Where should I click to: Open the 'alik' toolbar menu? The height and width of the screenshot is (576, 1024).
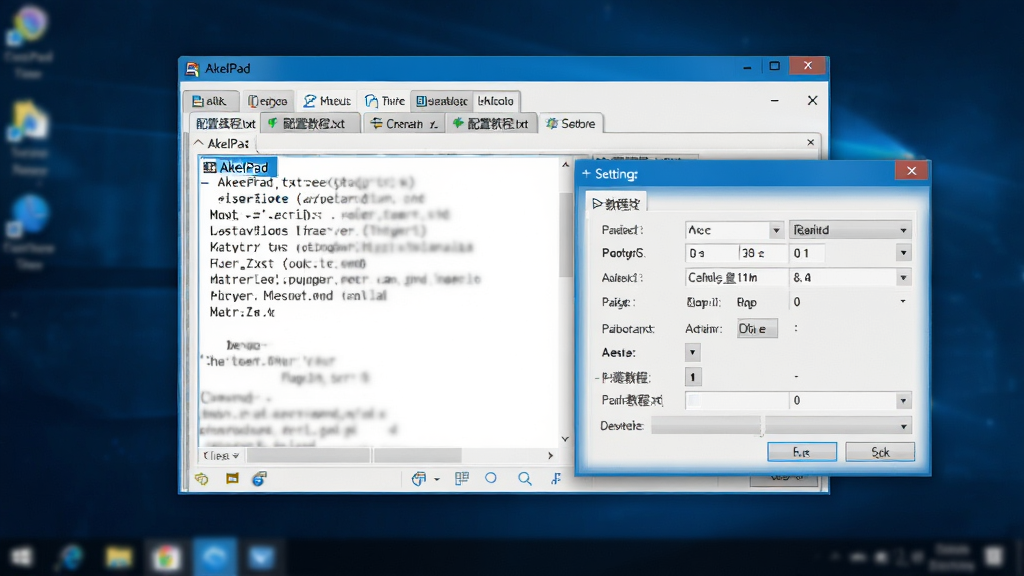point(210,101)
